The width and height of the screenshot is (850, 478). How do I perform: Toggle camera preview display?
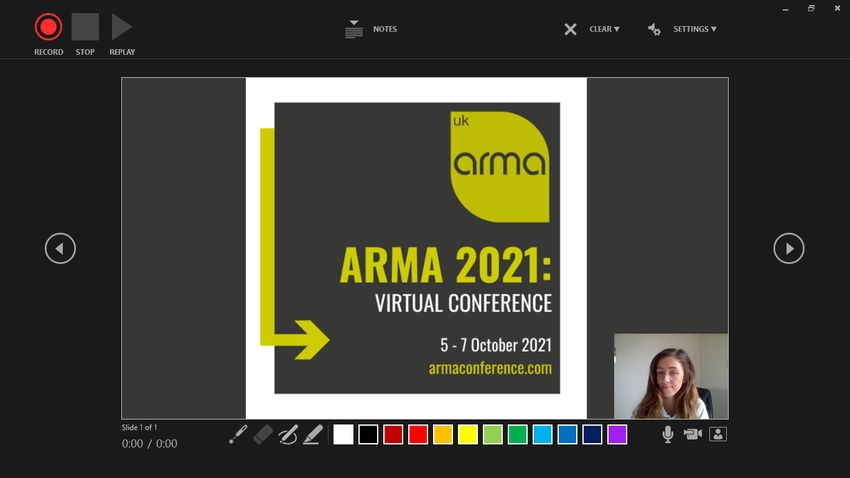718,434
